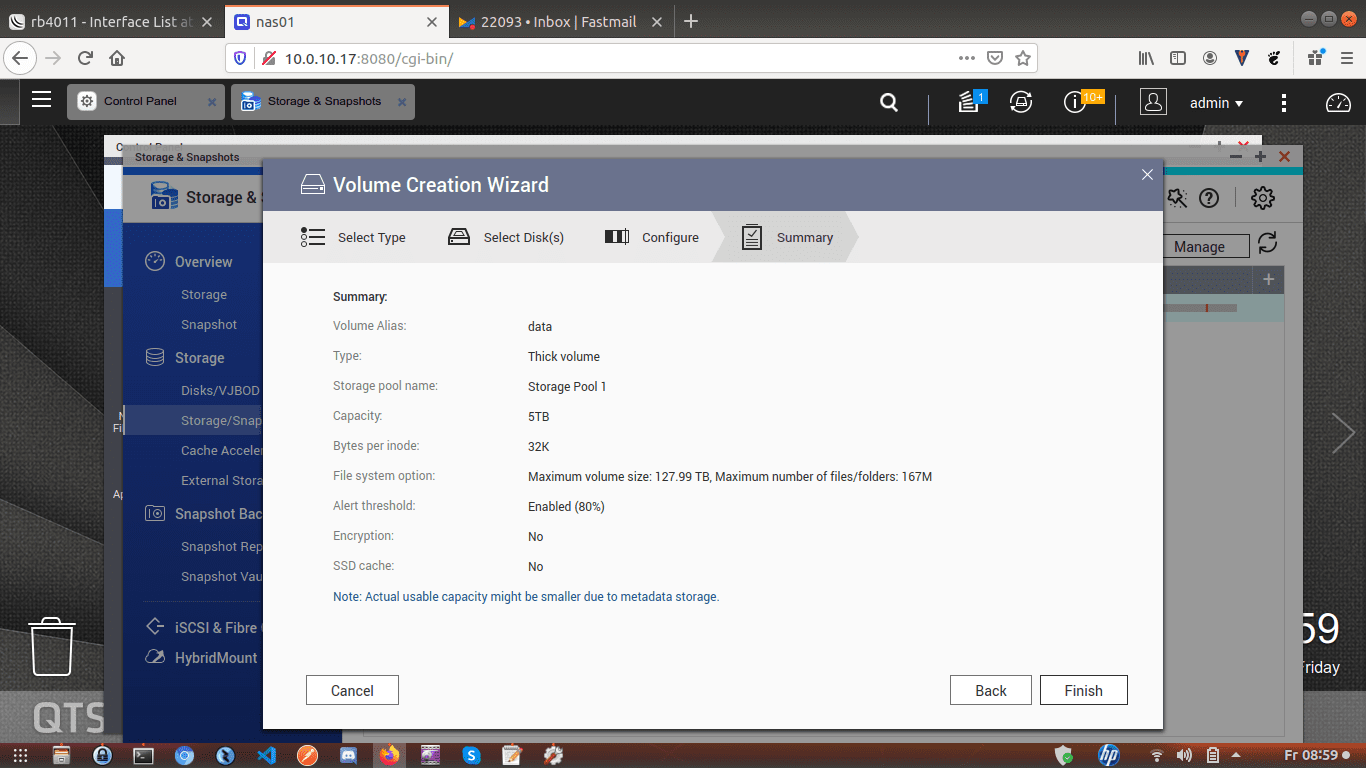Image resolution: width=1366 pixels, height=768 pixels.
Task: Open a new browser tab
Action: coord(691,22)
